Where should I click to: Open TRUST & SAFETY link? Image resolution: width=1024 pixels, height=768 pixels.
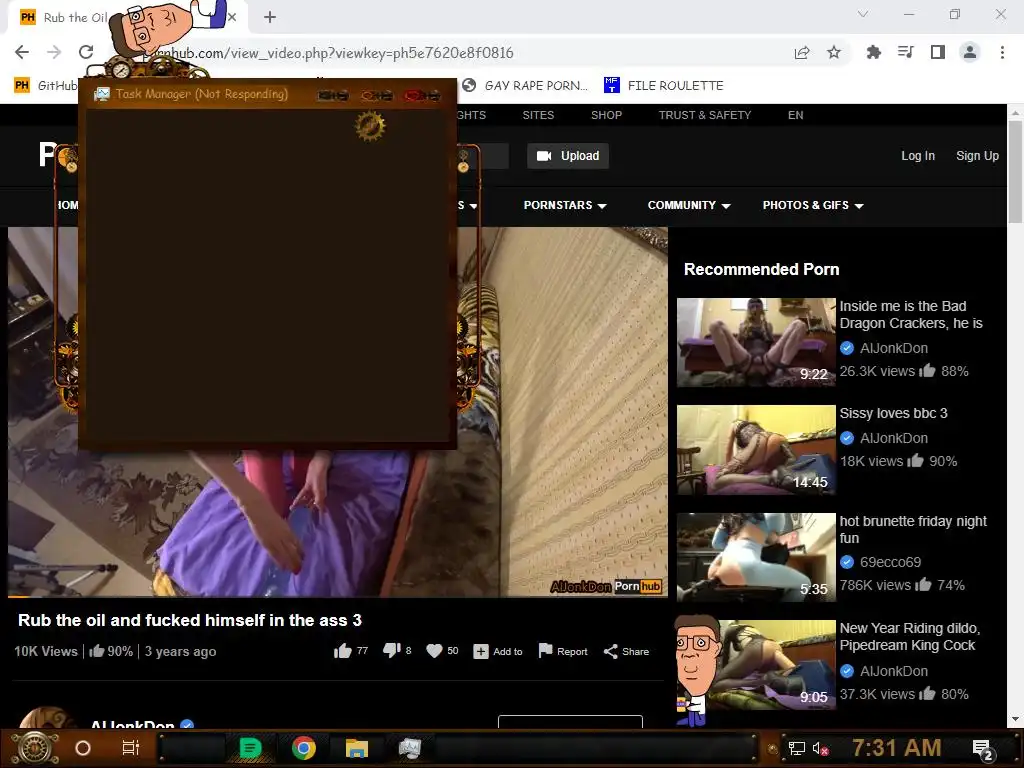705,115
